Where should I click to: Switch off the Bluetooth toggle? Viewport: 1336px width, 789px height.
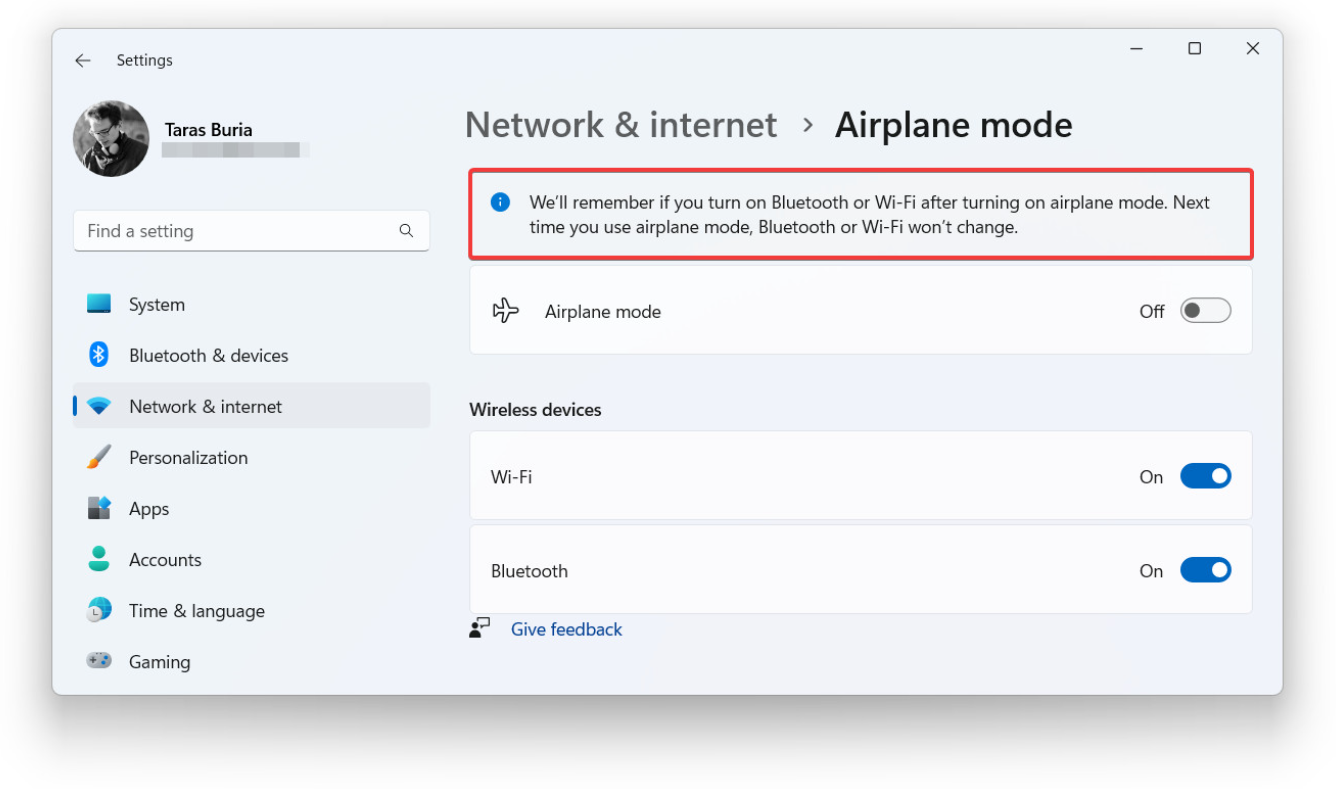[x=1205, y=570]
